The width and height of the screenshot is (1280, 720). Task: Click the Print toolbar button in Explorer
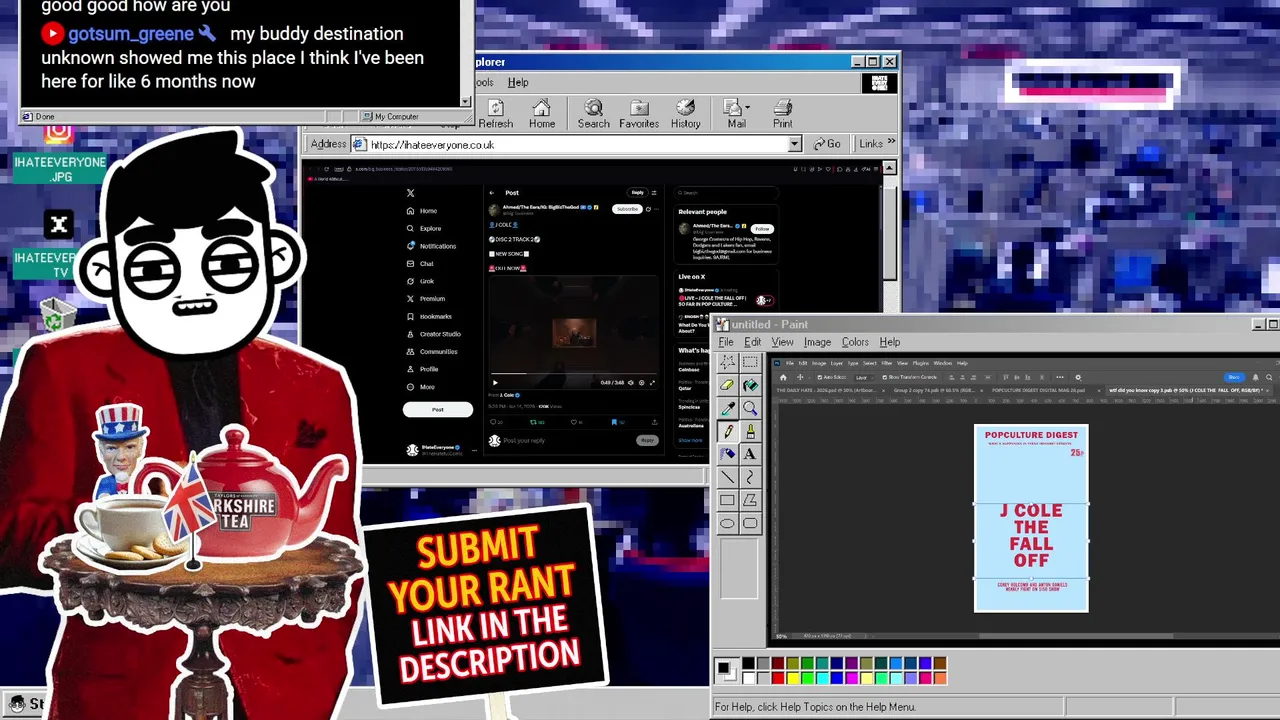click(x=783, y=114)
